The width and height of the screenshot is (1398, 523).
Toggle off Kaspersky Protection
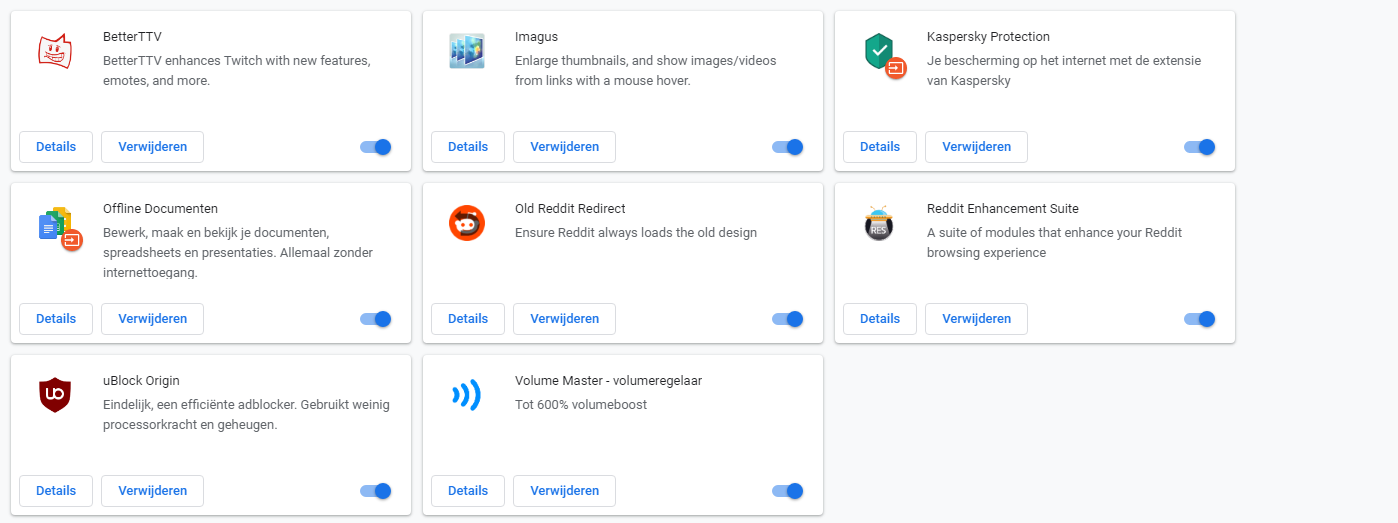(1200, 147)
